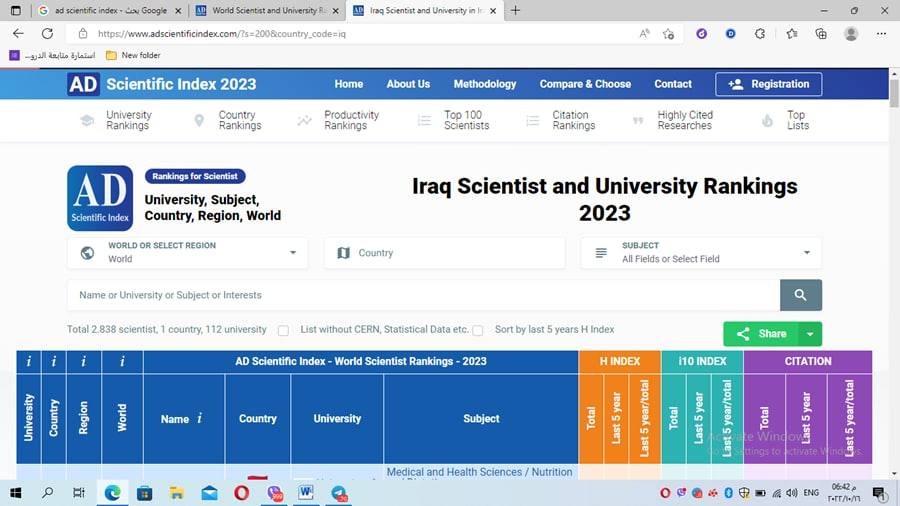Open the Methodology menu item
Viewport: 900px width, 506px height.
point(485,84)
